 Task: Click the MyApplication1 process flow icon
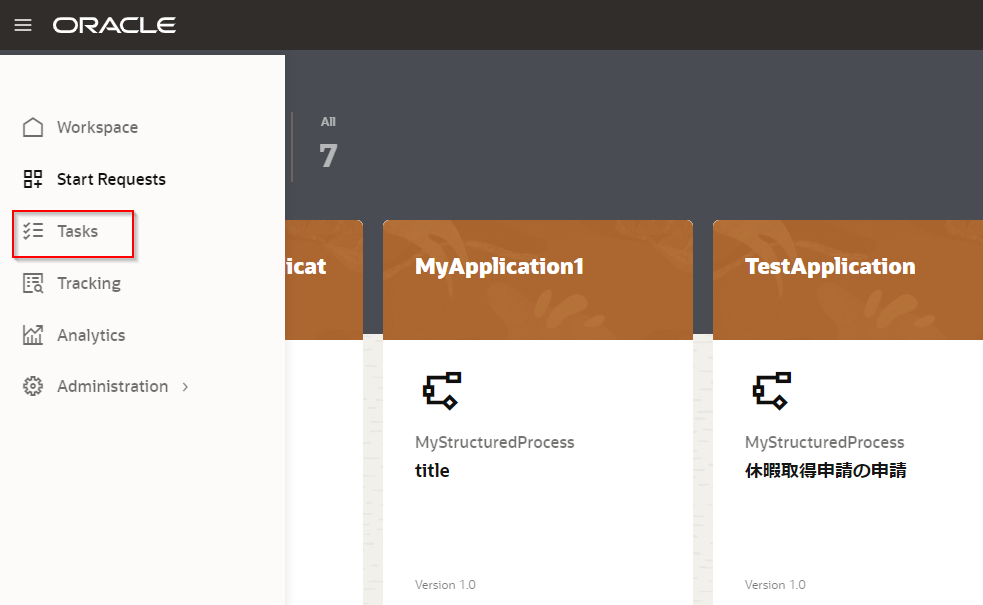tap(441, 390)
